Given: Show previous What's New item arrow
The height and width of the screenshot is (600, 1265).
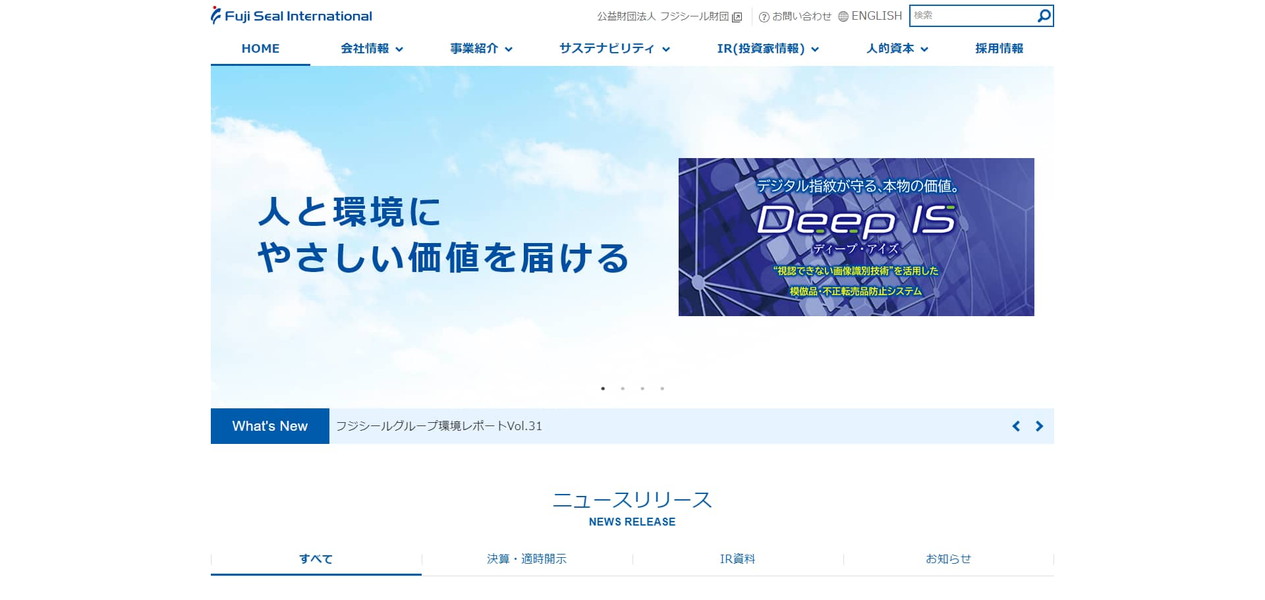Looking at the screenshot, I should click(x=1016, y=426).
